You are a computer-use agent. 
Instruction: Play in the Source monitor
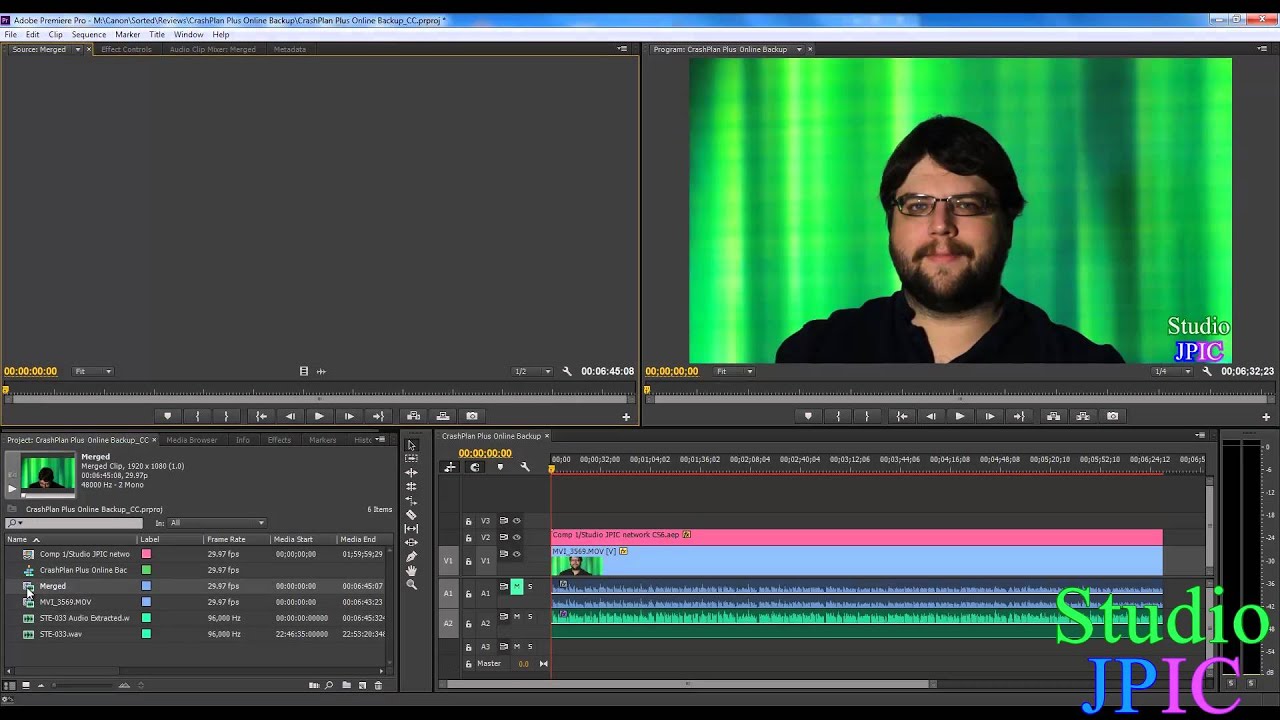(319, 416)
